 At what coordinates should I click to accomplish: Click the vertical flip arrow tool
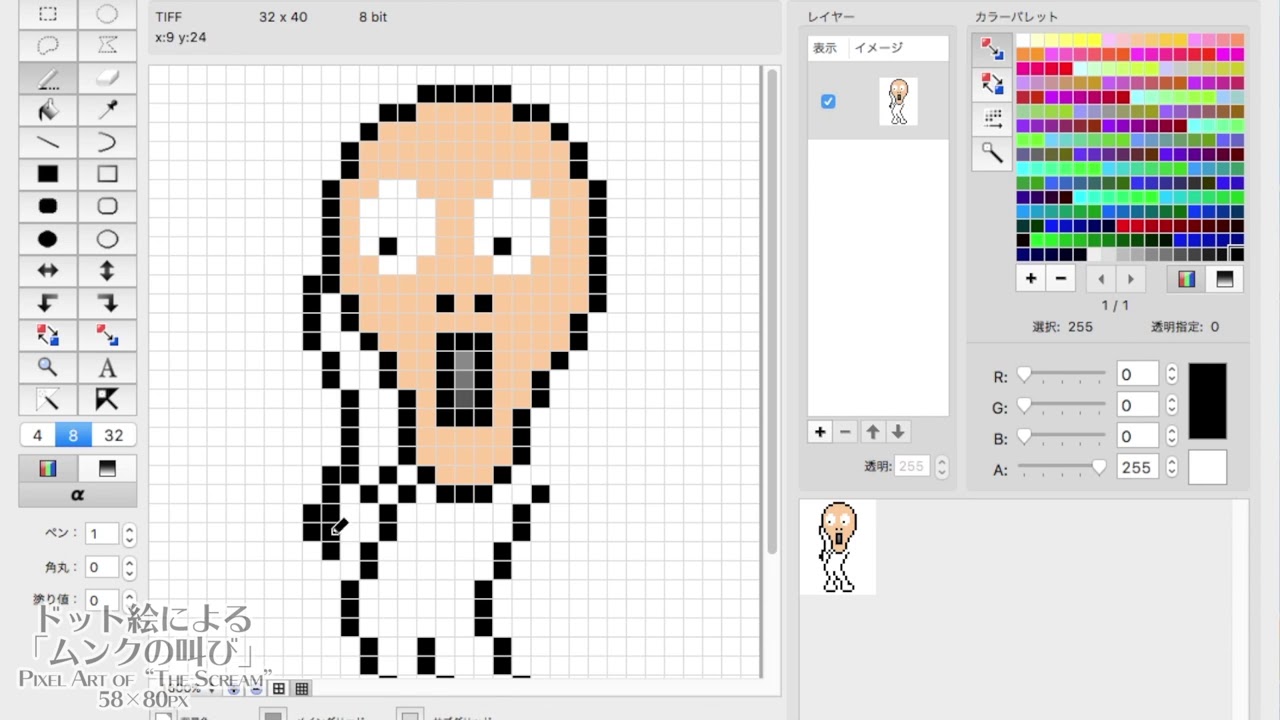click(107, 271)
